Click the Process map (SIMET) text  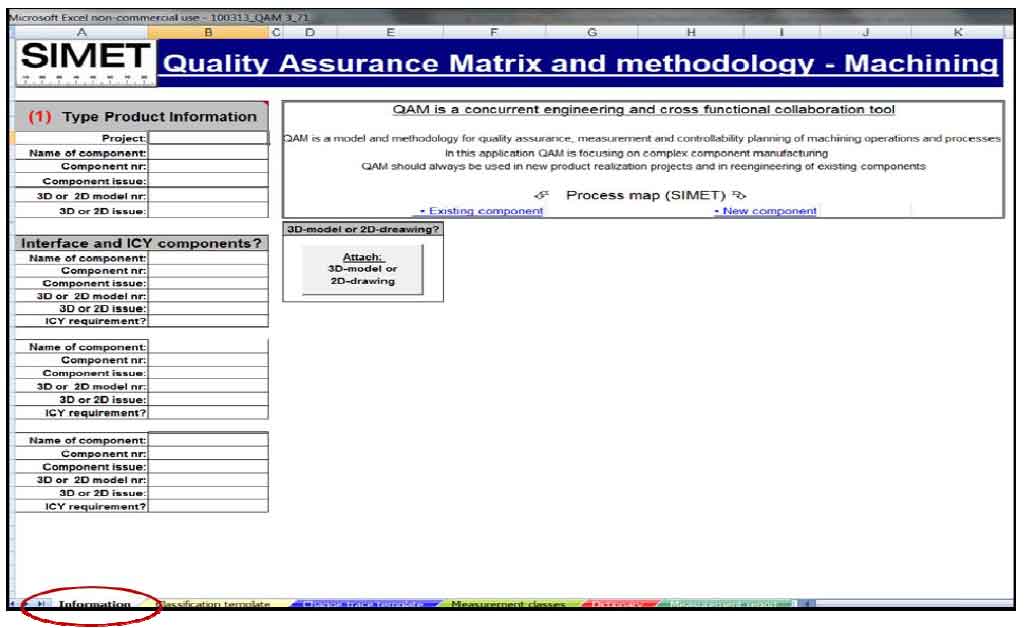(646, 195)
